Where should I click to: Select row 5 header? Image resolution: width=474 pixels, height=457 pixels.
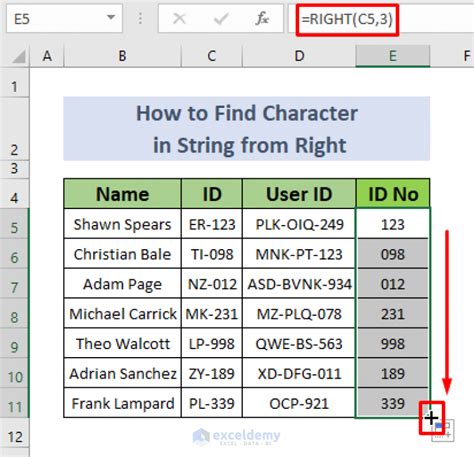pos(14,224)
